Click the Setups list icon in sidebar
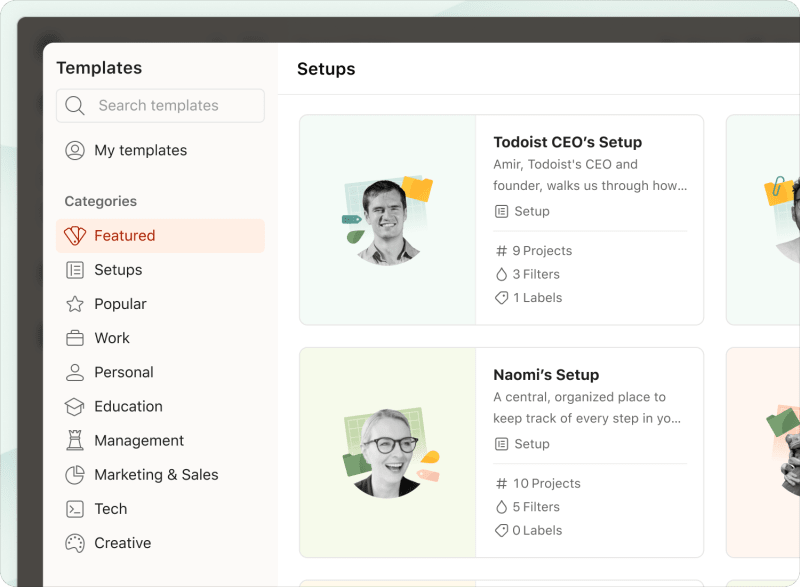 [x=75, y=269]
